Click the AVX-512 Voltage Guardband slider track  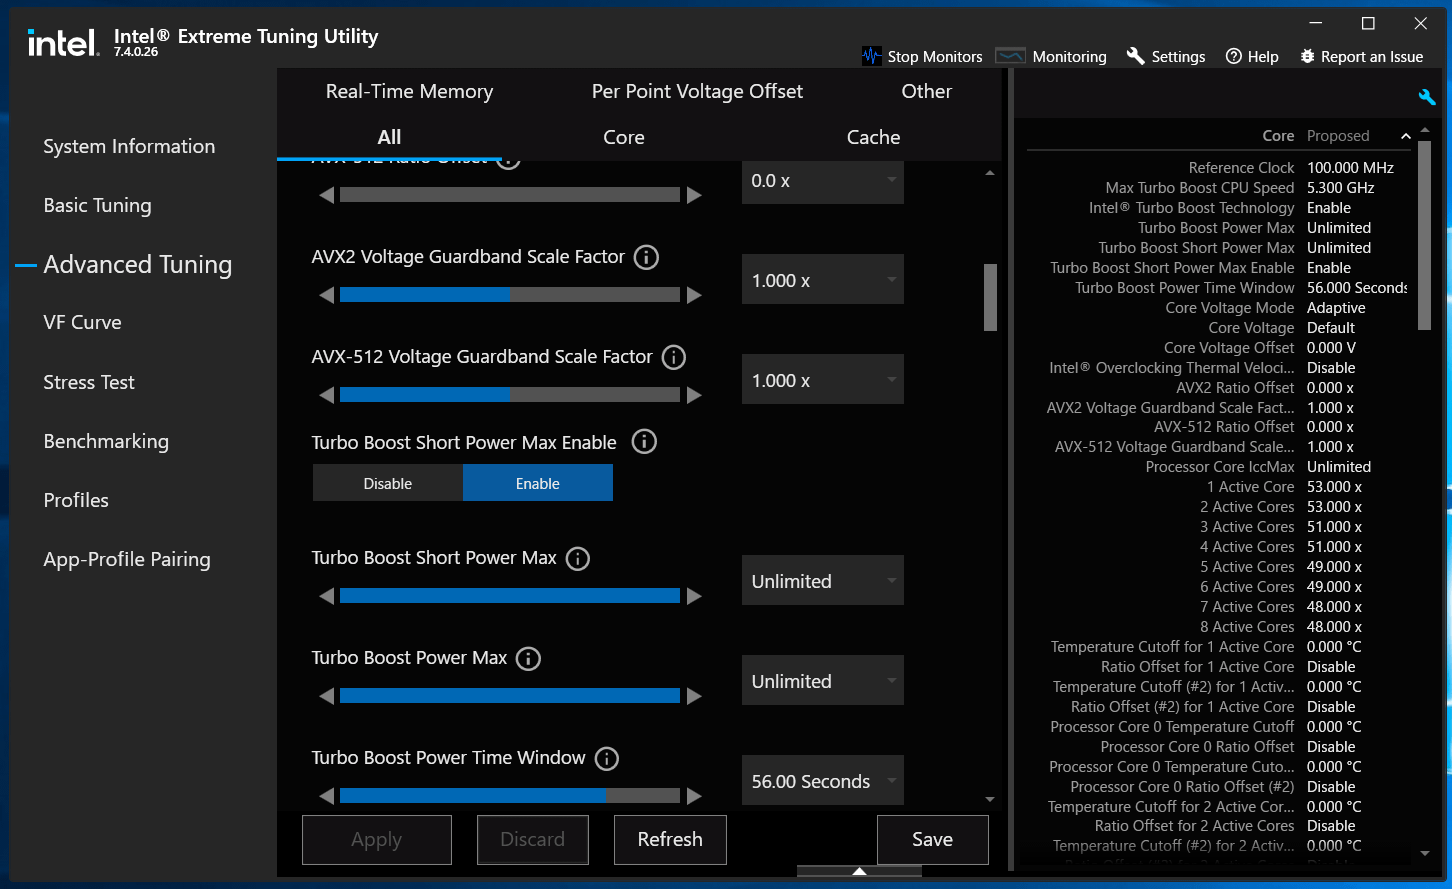[510, 395]
